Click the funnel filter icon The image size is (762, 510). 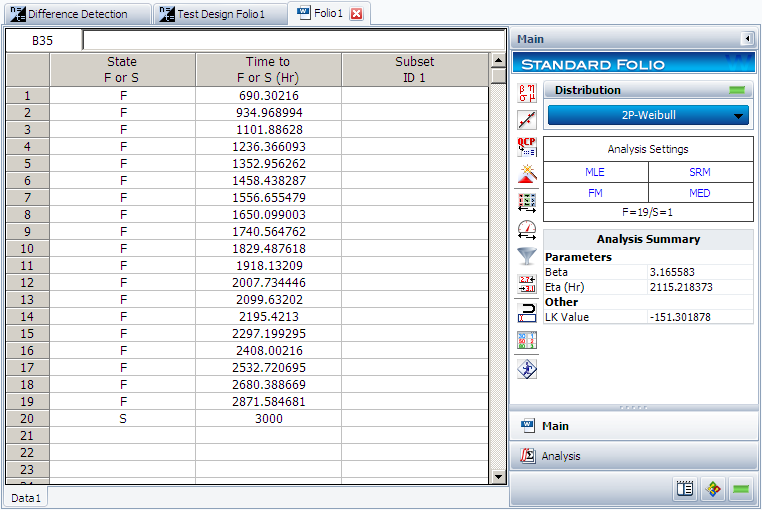click(x=526, y=256)
